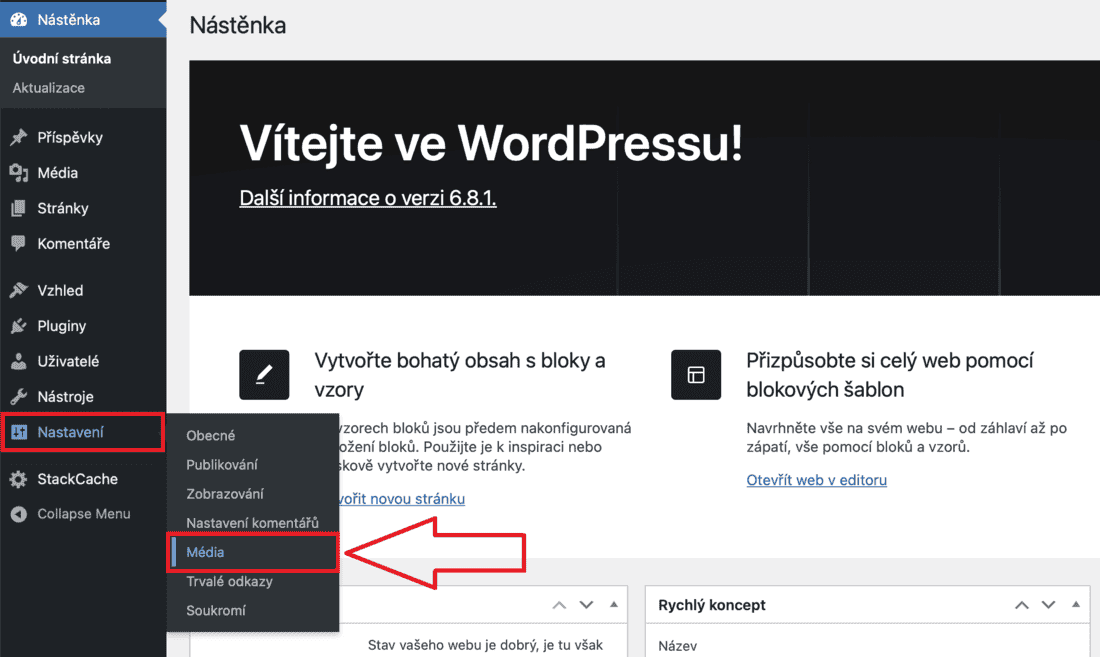Open Obecné settings submenu entry
This screenshot has width=1100, height=657.
[210, 435]
